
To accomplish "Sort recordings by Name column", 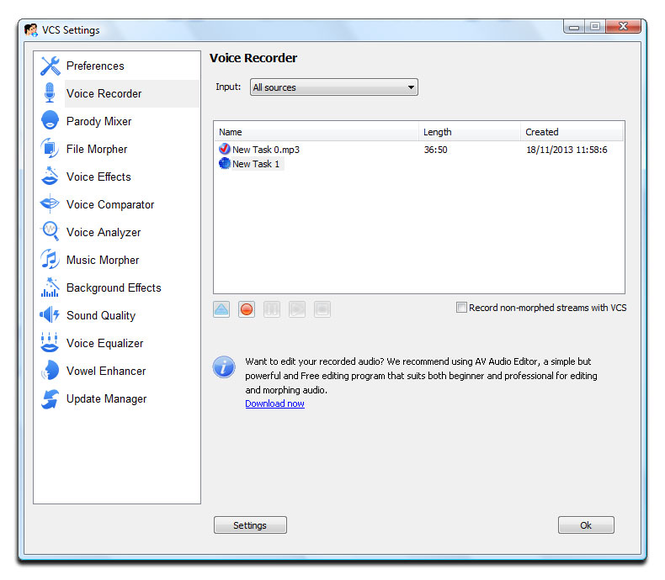I will (x=316, y=132).
